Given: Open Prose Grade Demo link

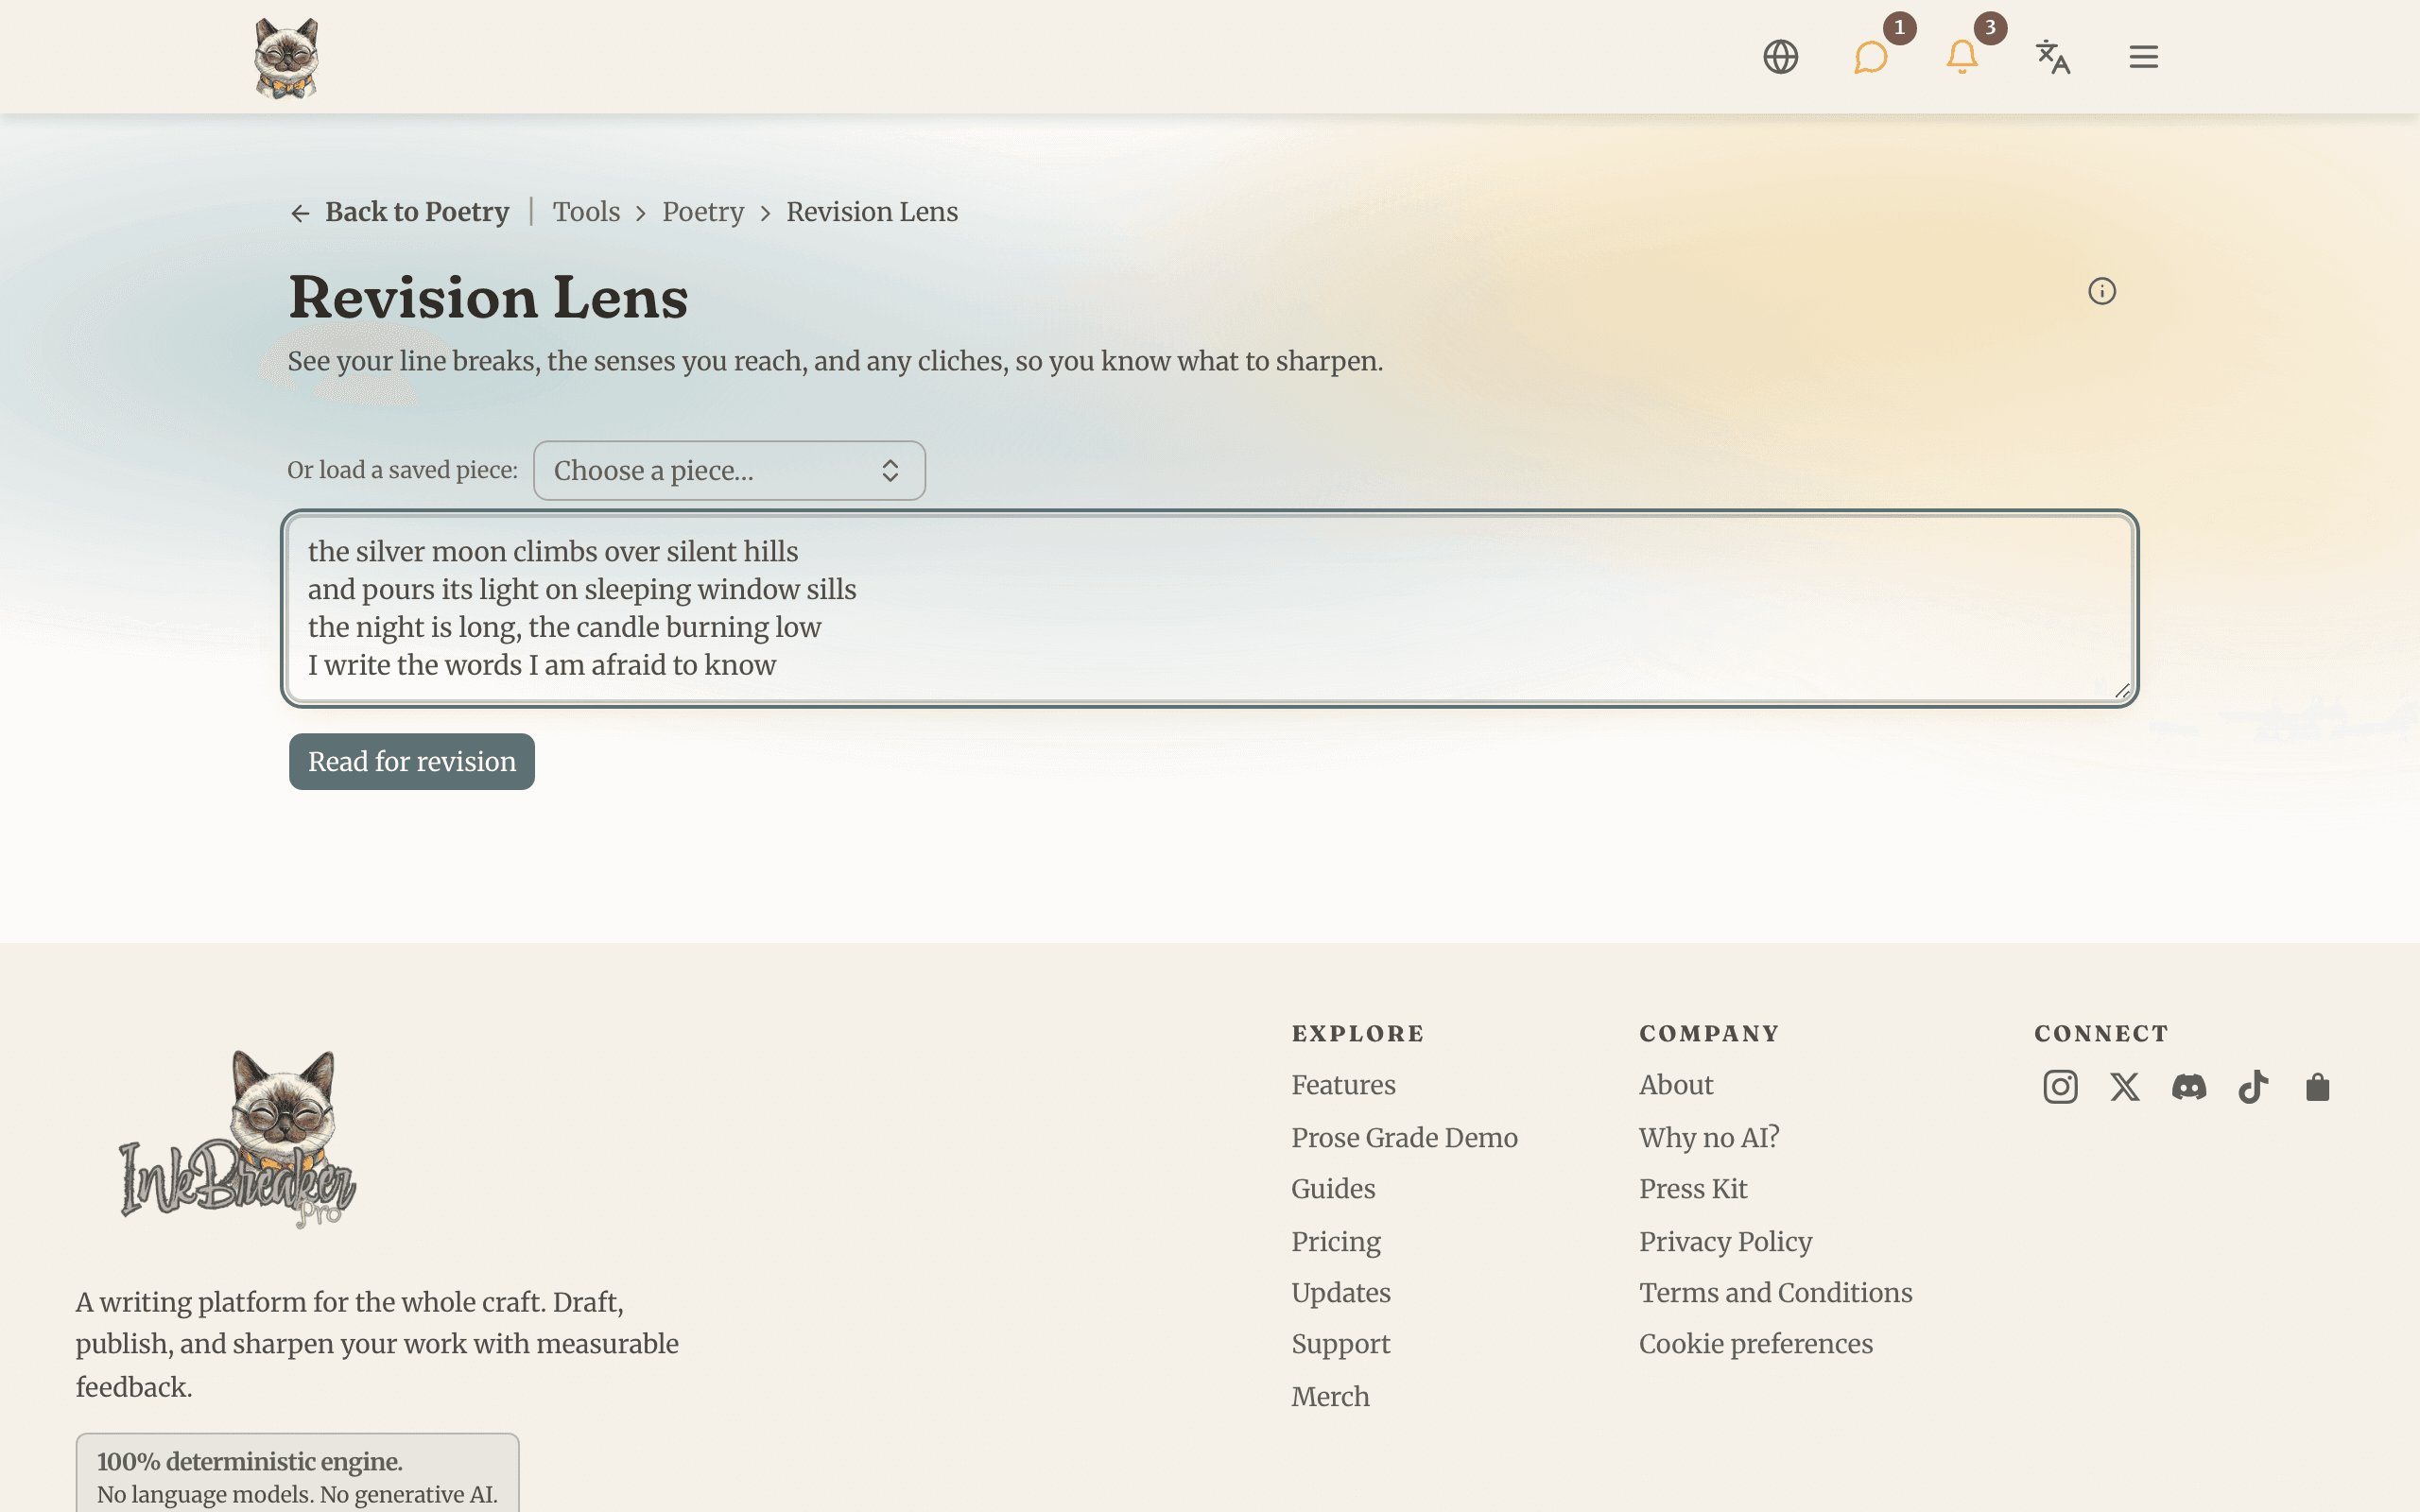Looking at the screenshot, I should point(1404,1138).
